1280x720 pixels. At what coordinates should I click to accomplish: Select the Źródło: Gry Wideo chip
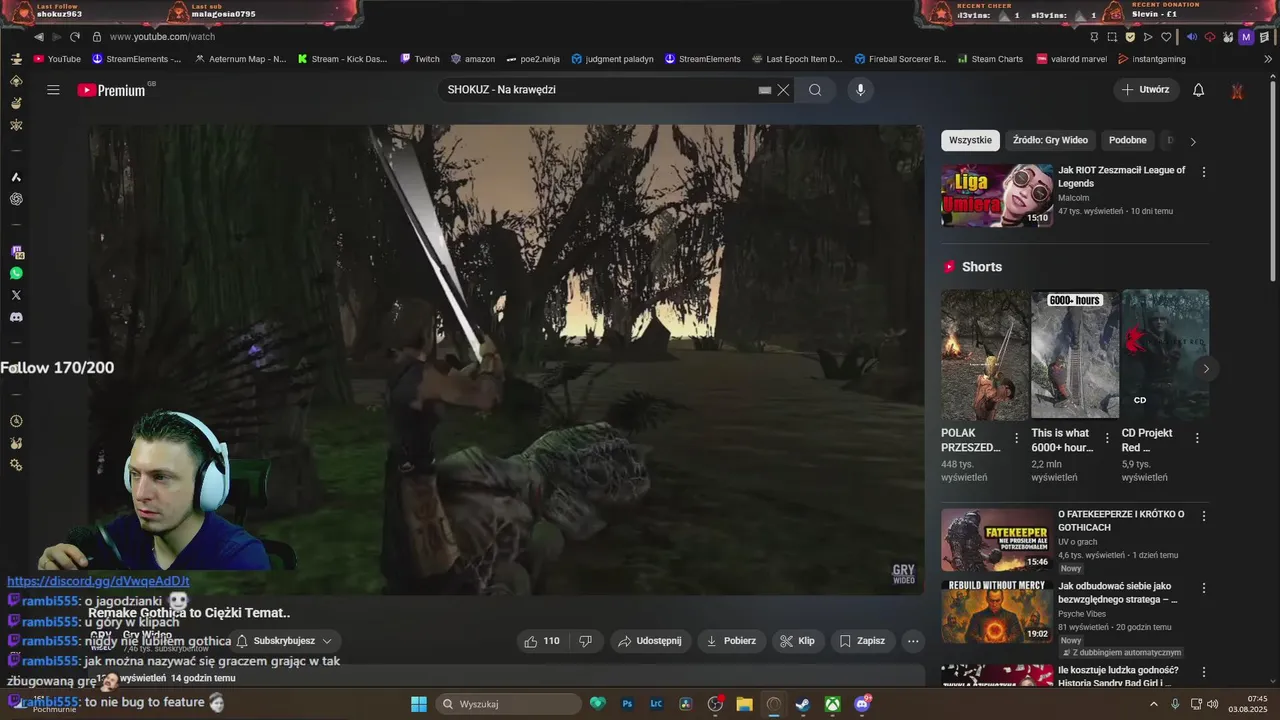tap(1050, 140)
